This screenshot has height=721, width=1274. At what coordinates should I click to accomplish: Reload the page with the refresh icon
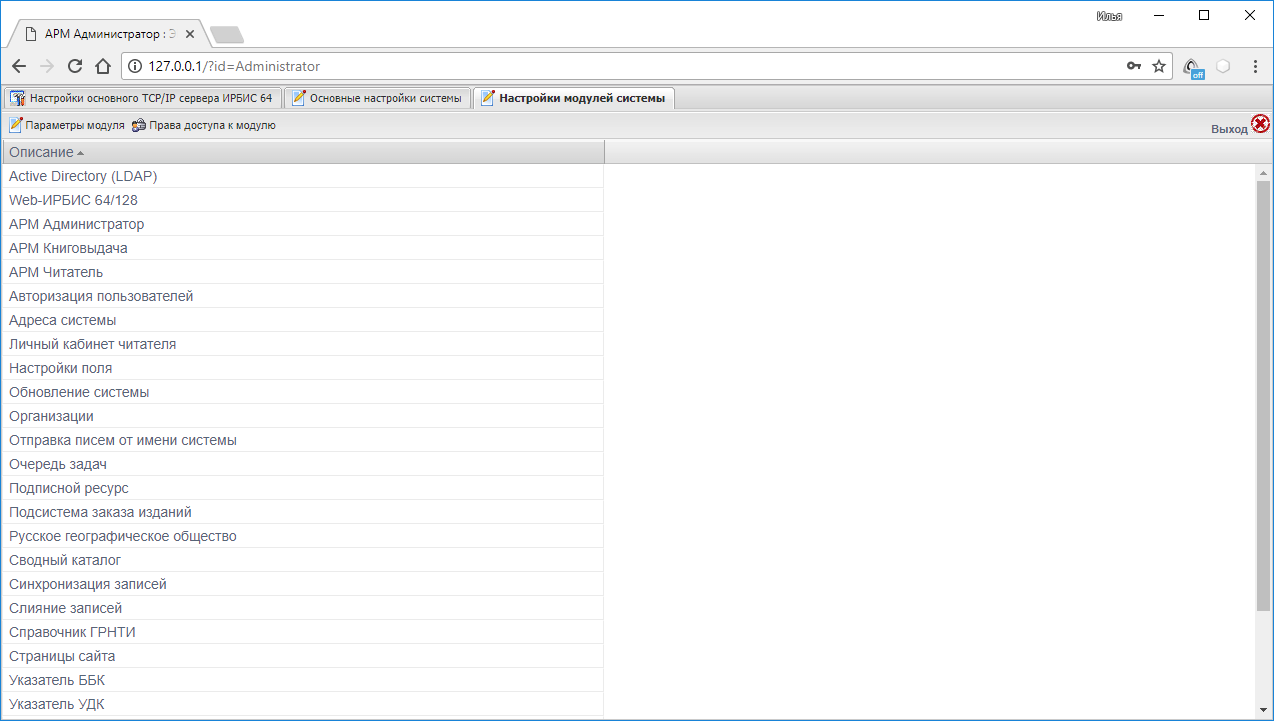click(x=74, y=66)
